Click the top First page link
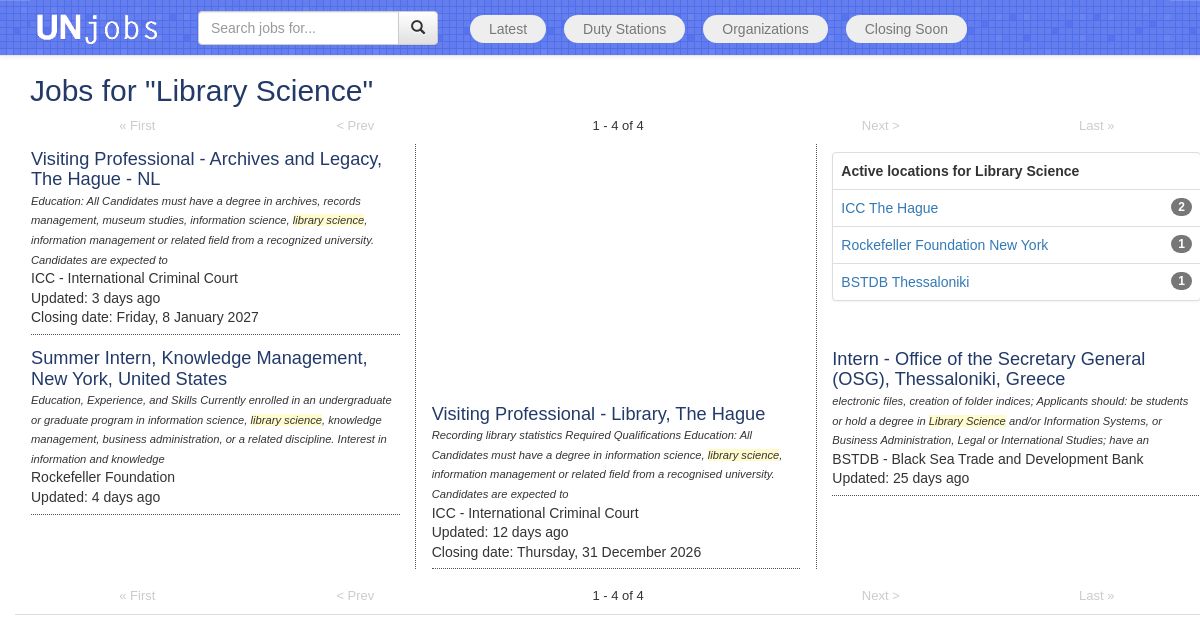Image resolution: width=1200 pixels, height=628 pixels. (x=137, y=125)
